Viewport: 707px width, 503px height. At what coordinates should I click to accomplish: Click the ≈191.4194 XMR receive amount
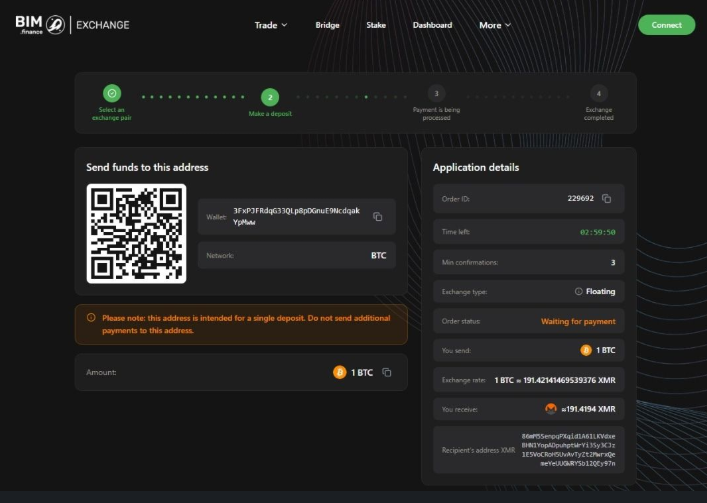point(588,409)
